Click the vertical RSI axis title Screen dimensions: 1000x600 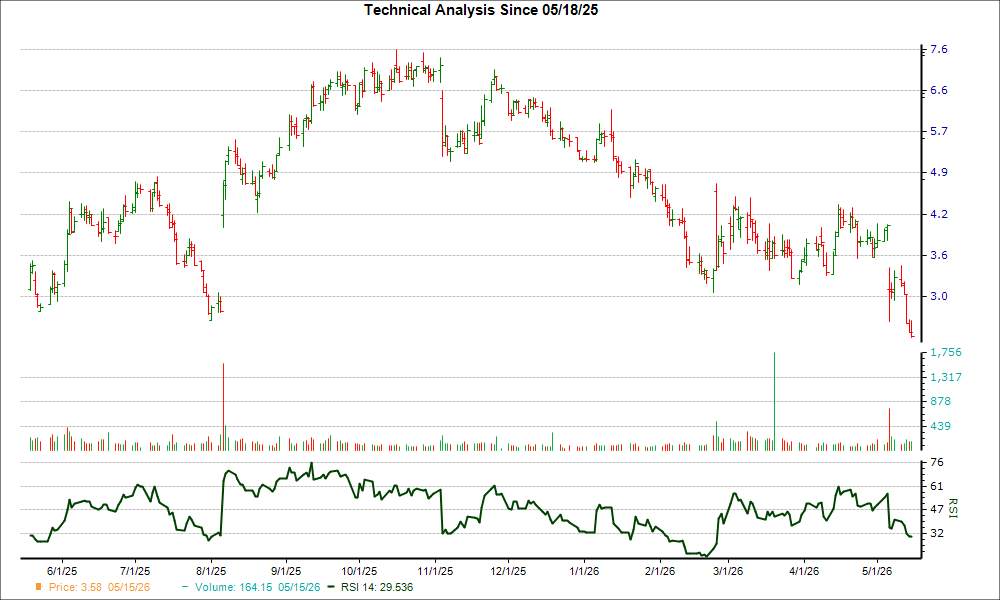[x=953, y=509]
